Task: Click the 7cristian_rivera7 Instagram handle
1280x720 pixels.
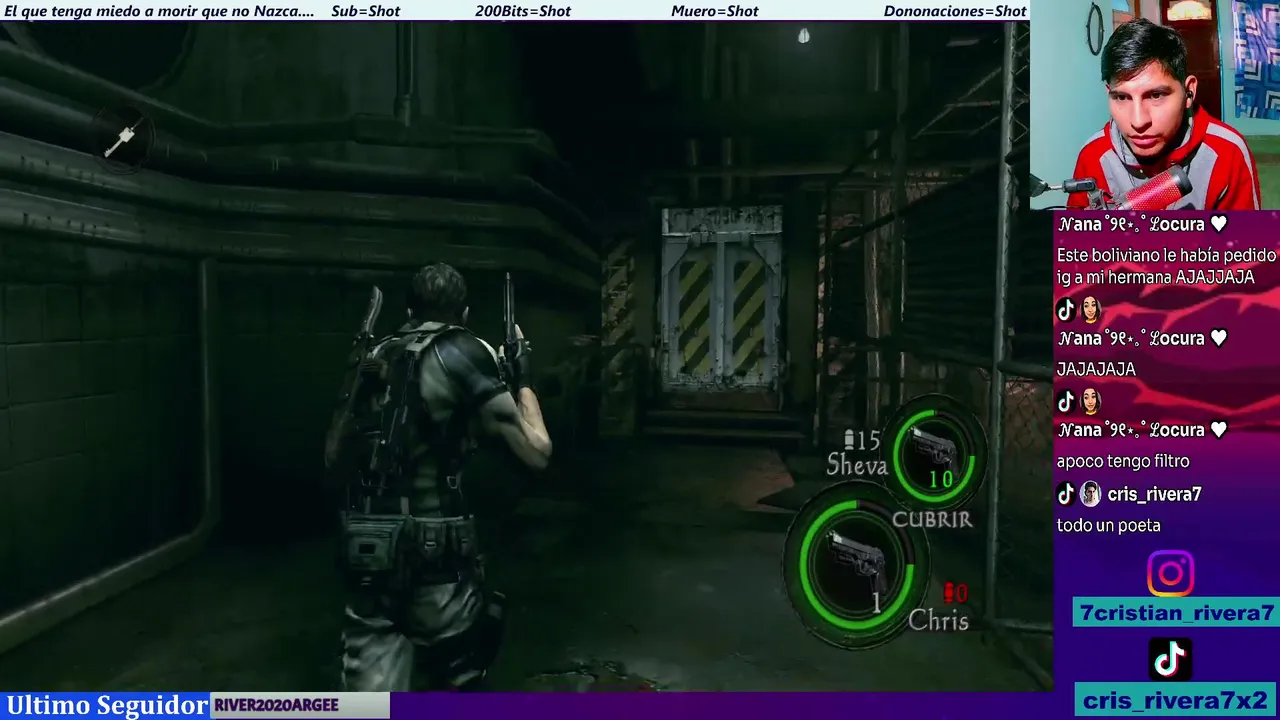Action: [x=1176, y=613]
